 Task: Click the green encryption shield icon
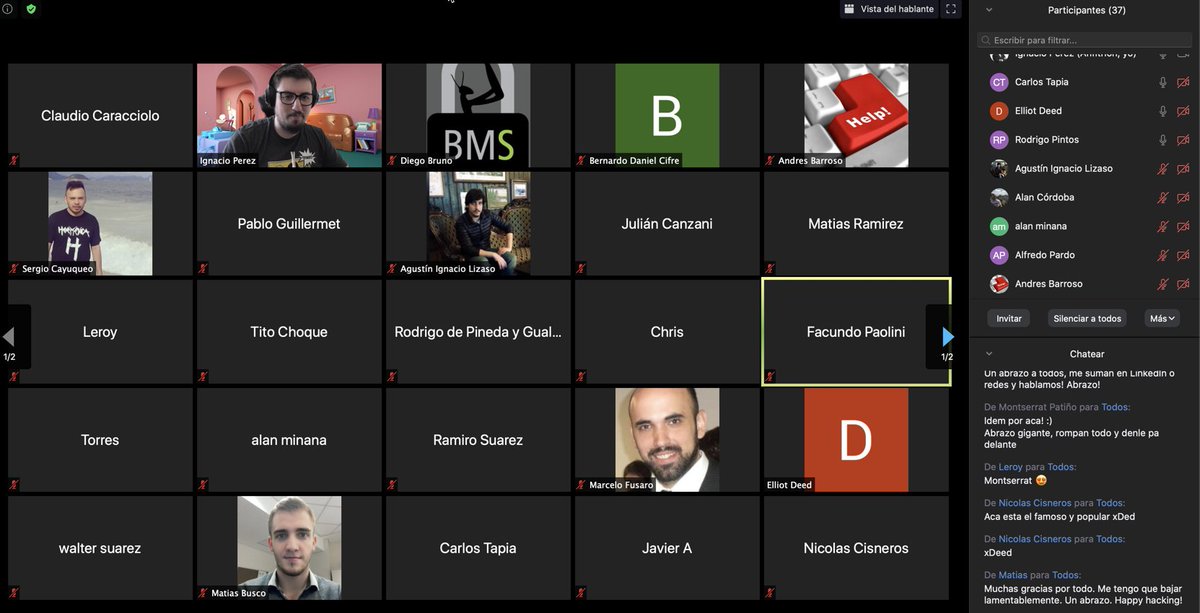pos(31,8)
